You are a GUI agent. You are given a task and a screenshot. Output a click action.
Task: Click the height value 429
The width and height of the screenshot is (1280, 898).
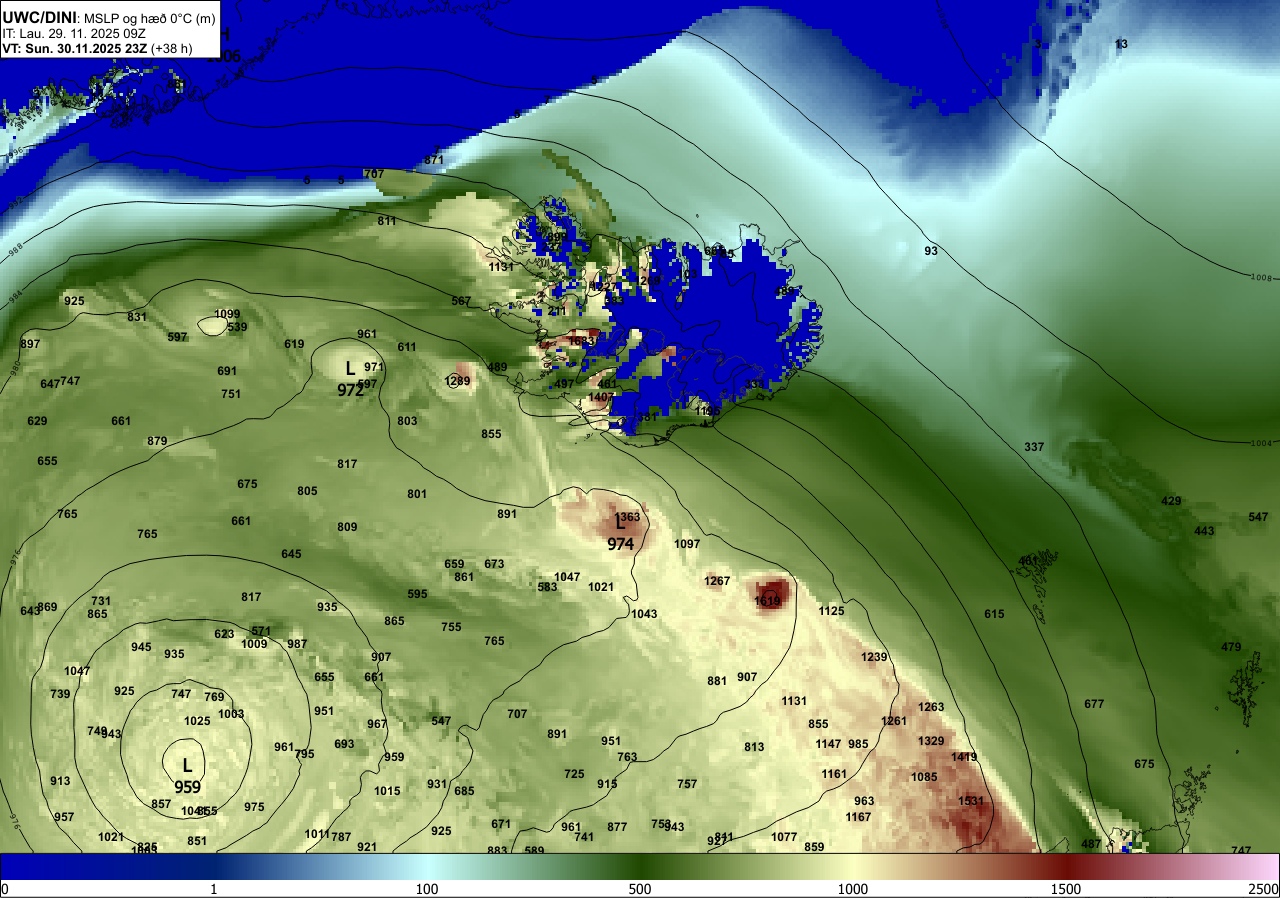point(1171,501)
